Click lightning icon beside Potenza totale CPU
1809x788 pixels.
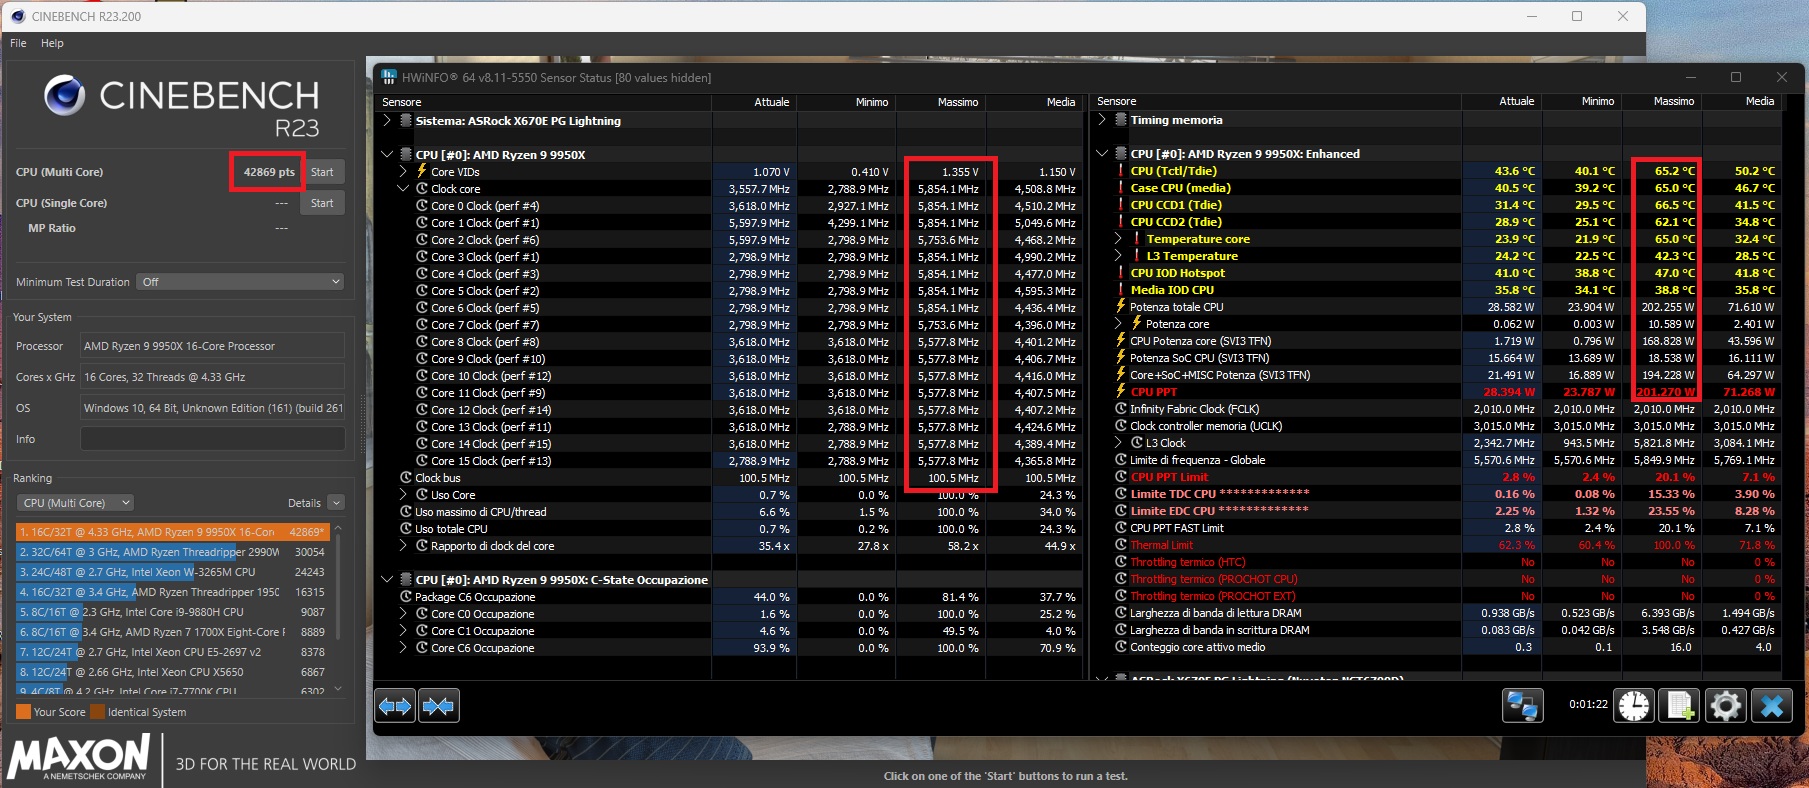1121,306
